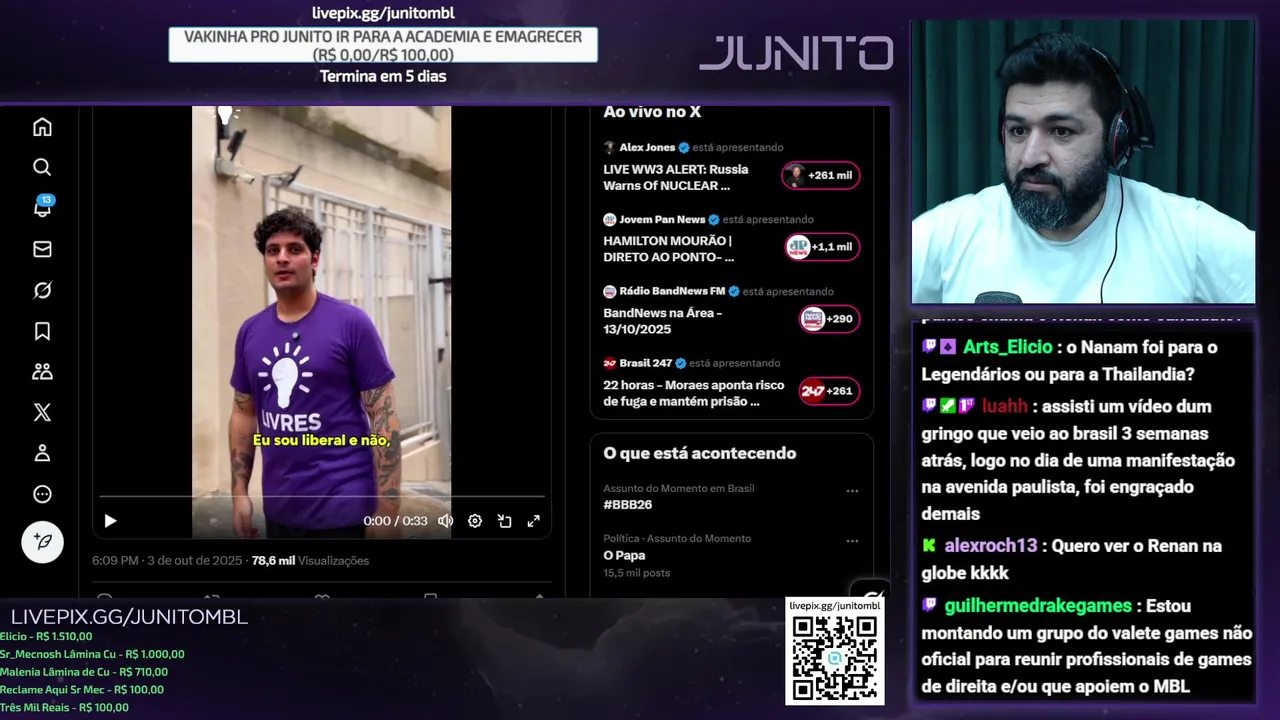Click the vakinha donation goal banner
Viewport: 1280px width, 720px height.
coord(383,45)
